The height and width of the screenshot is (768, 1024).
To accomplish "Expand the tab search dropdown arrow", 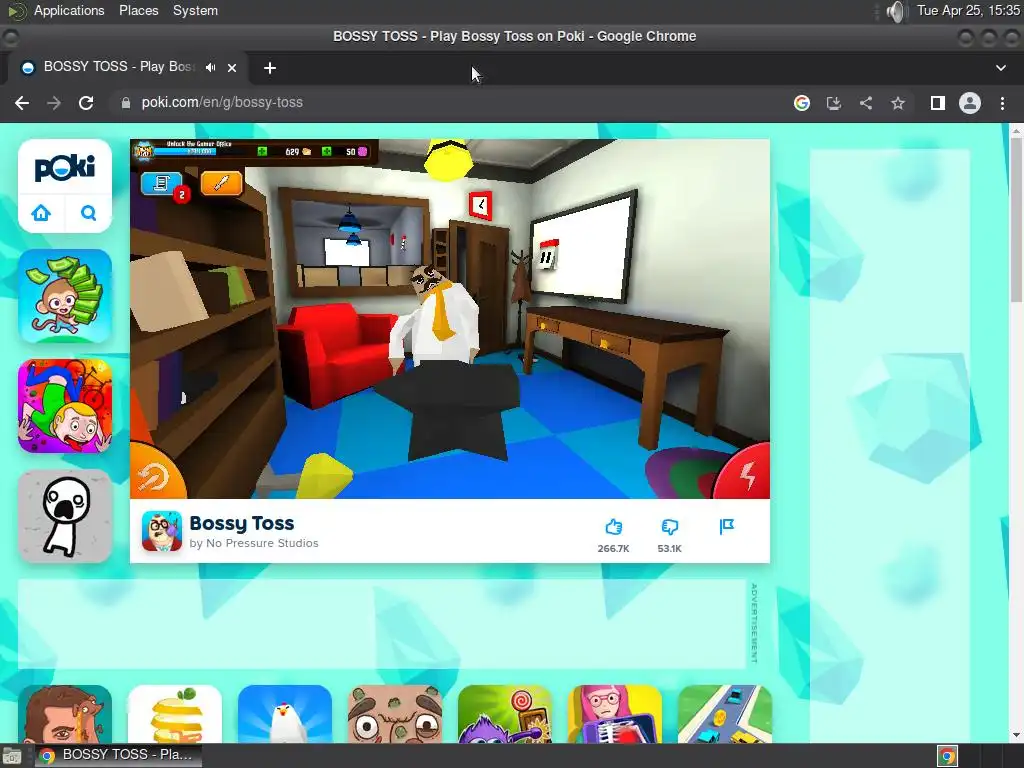I will [x=1000, y=68].
